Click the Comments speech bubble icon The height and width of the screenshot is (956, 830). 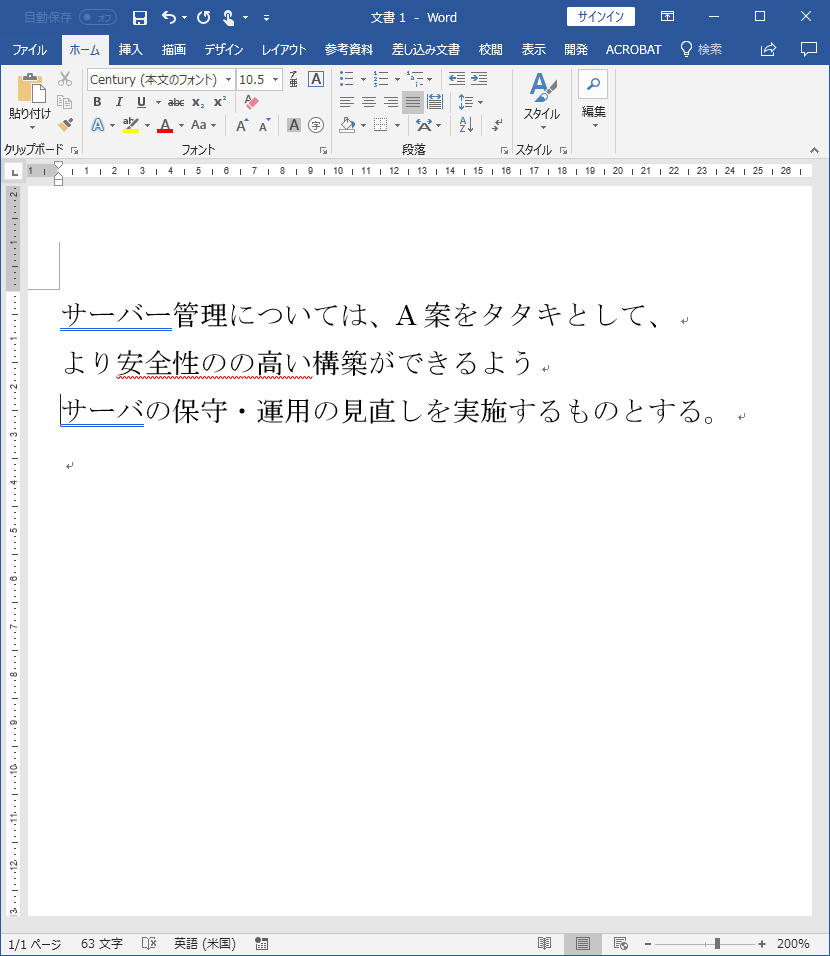click(809, 49)
